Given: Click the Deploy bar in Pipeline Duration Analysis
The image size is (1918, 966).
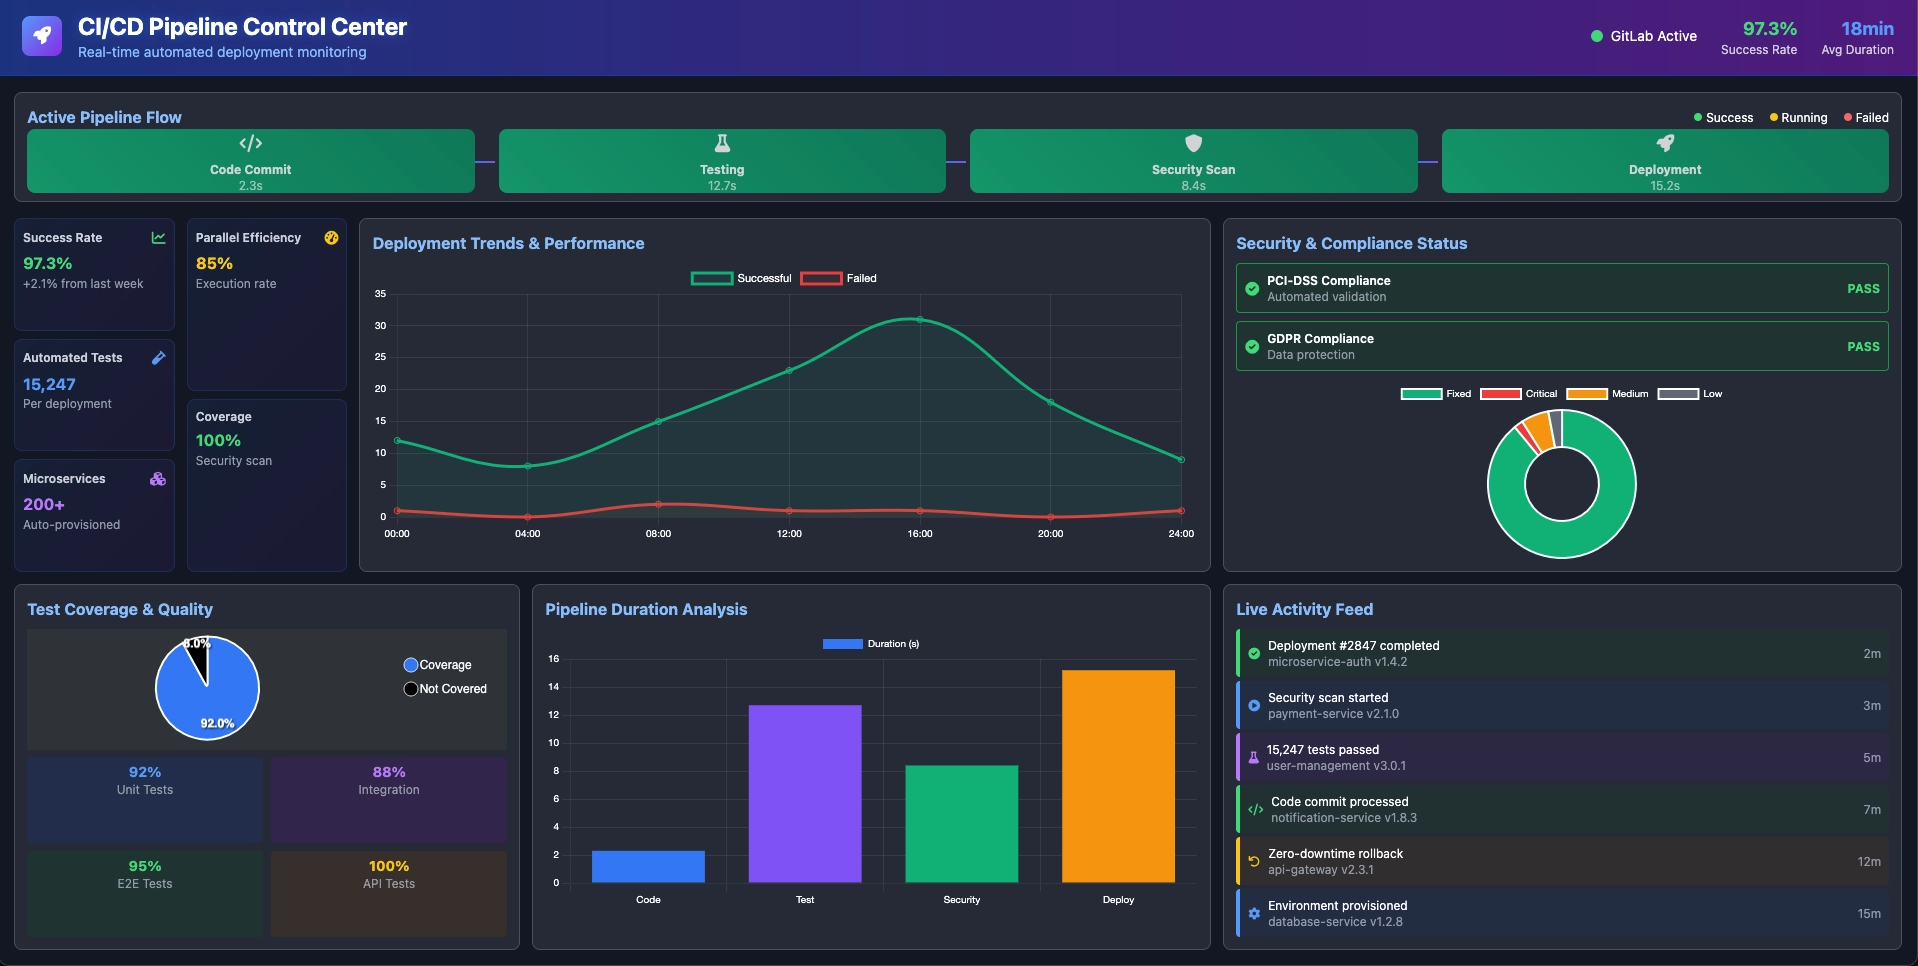Looking at the screenshot, I should (1118, 775).
